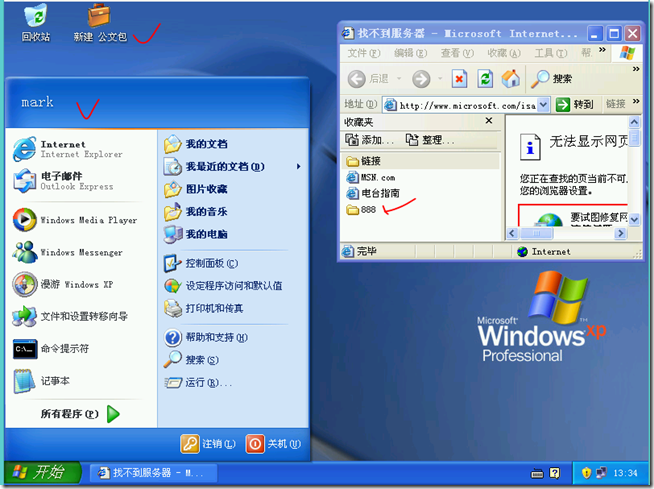Select the IE taskbar button

(x=153, y=473)
